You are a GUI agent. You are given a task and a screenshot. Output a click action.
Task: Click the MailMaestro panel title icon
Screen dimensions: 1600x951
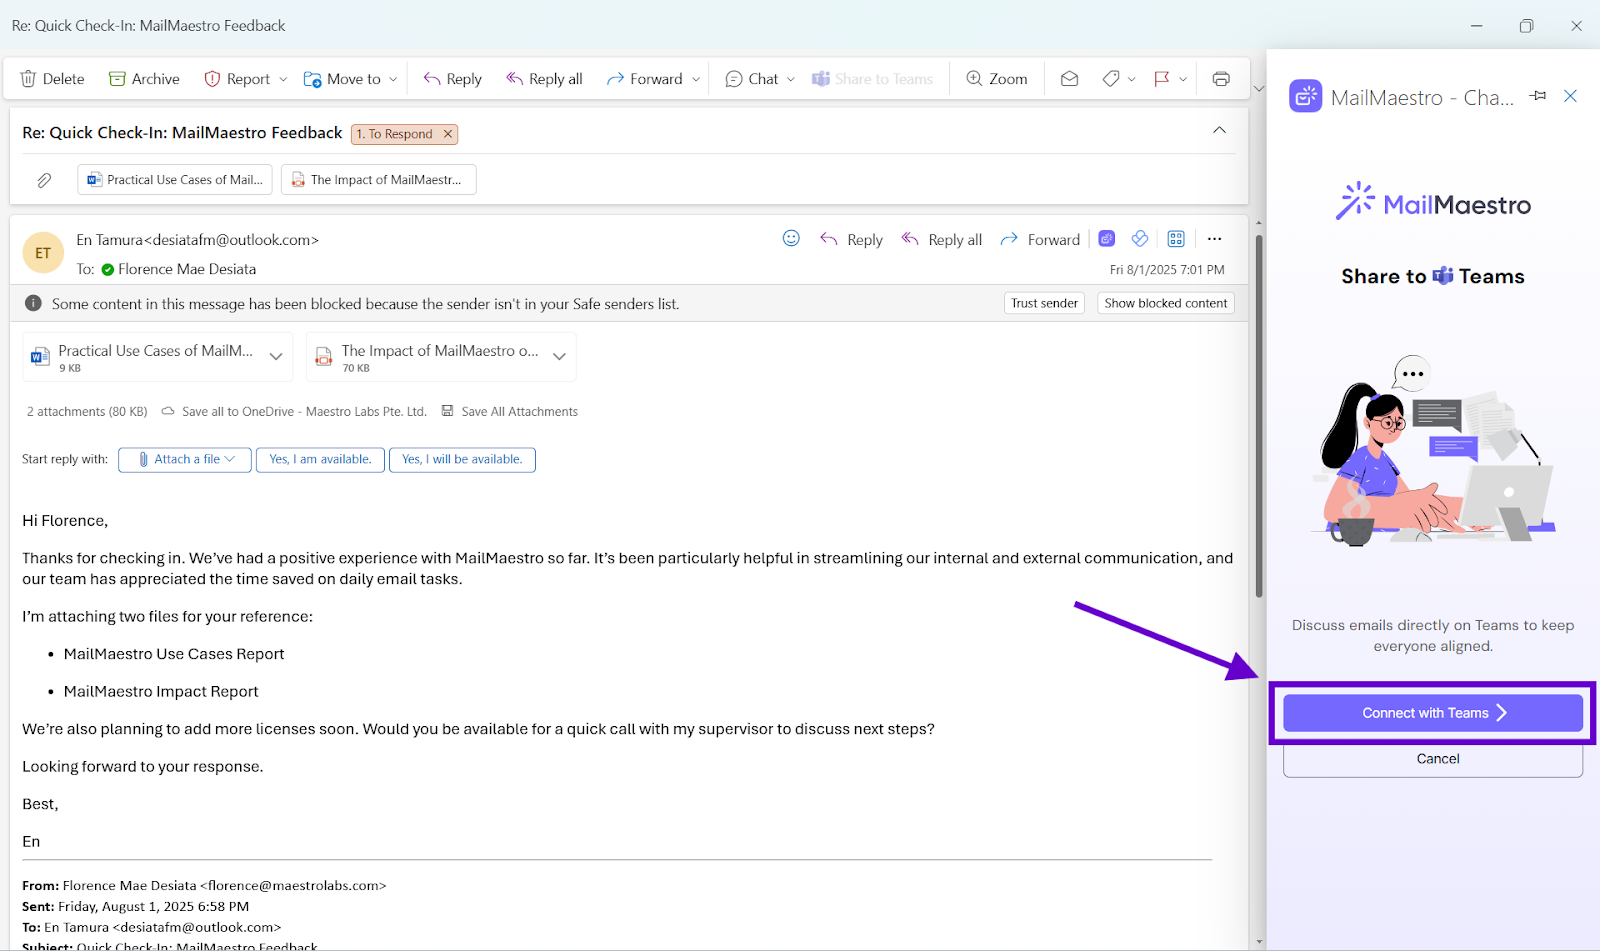click(x=1305, y=96)
